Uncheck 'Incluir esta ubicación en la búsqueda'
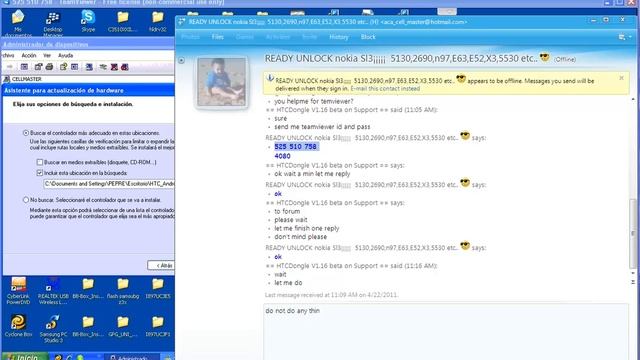The image size is (640, 360). (x=40, y=173)
